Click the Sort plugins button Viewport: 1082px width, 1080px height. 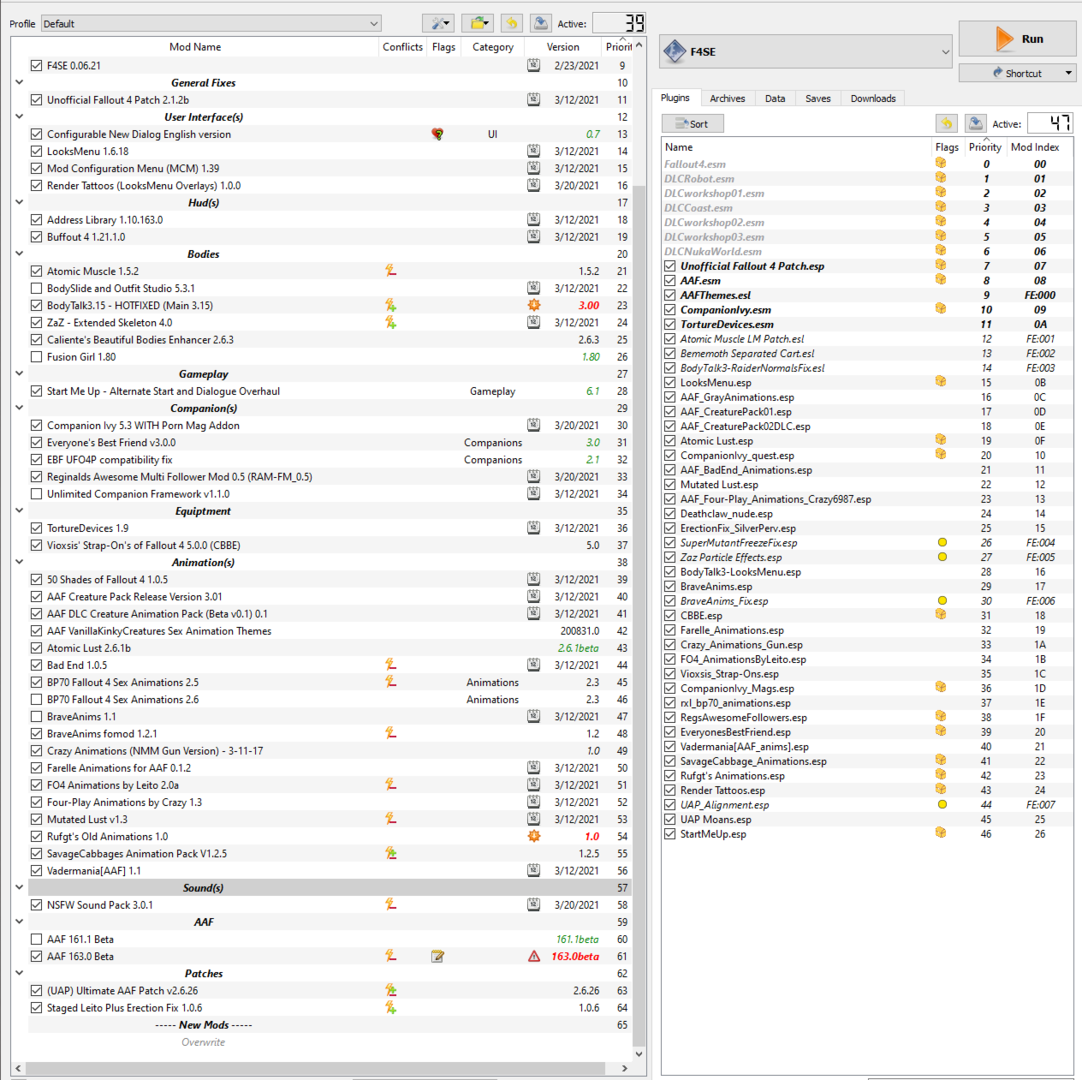tap(693, 124)
